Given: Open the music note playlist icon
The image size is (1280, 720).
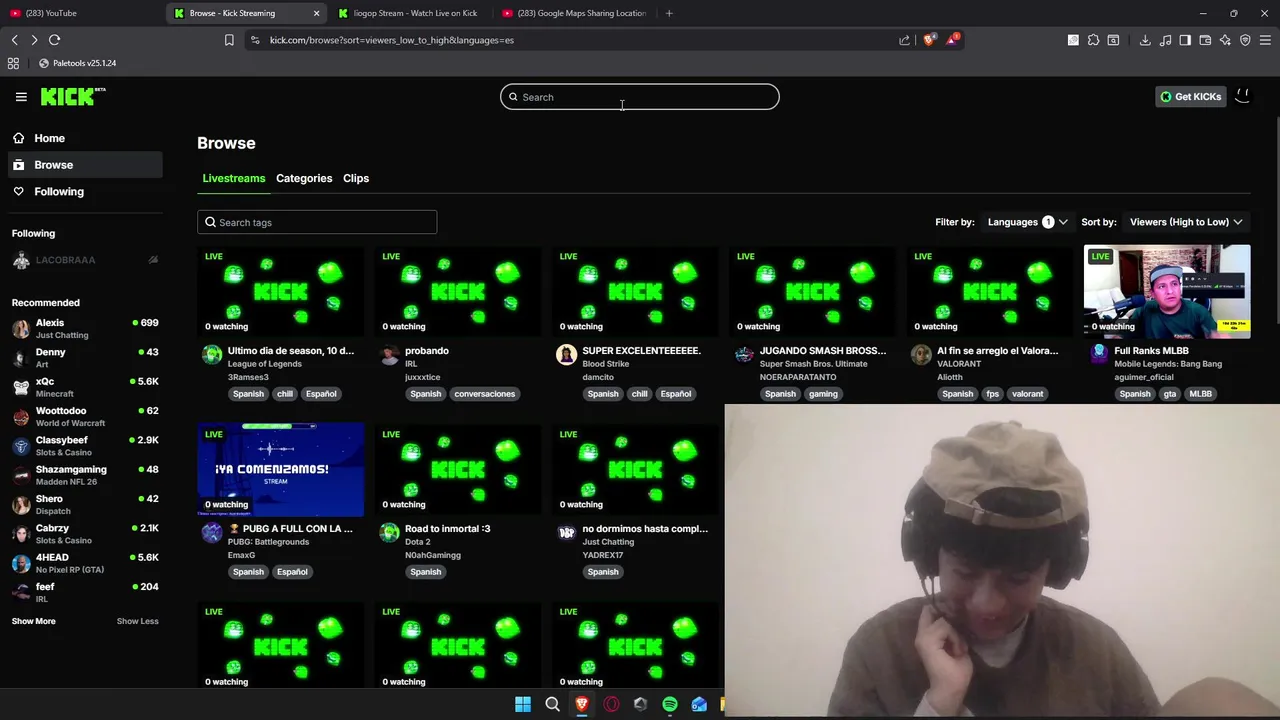Looking at the screenshot, I should click(x=1165, y=40).
